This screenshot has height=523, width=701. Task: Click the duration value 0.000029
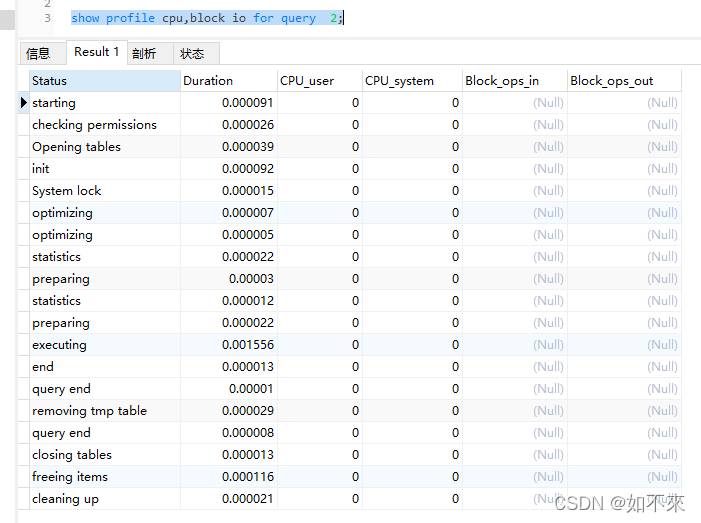pyautogui.click(x=248, y=411)
